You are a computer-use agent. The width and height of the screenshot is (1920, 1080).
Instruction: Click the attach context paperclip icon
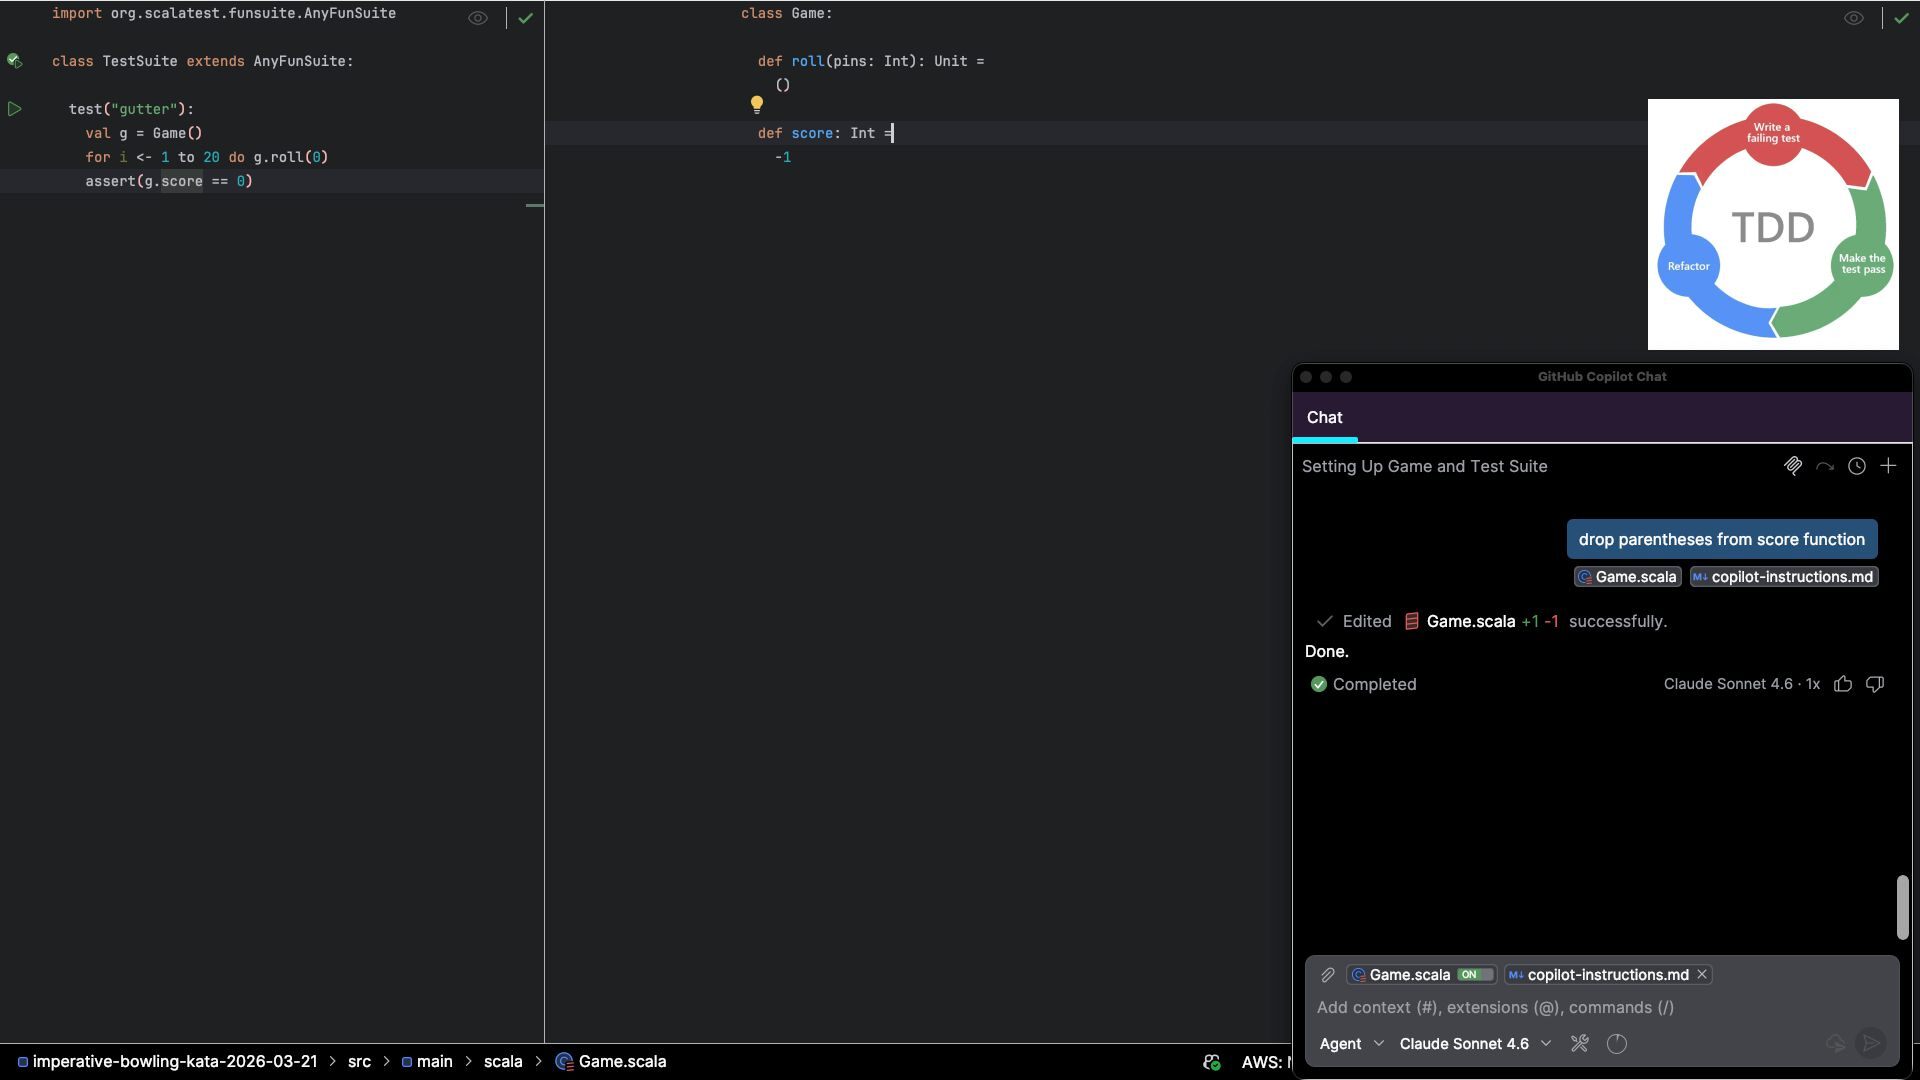click(x=1328, y=975)
